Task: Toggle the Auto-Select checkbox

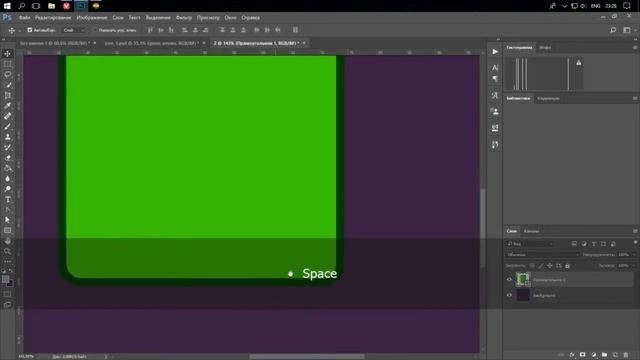Action: point(29,30)
